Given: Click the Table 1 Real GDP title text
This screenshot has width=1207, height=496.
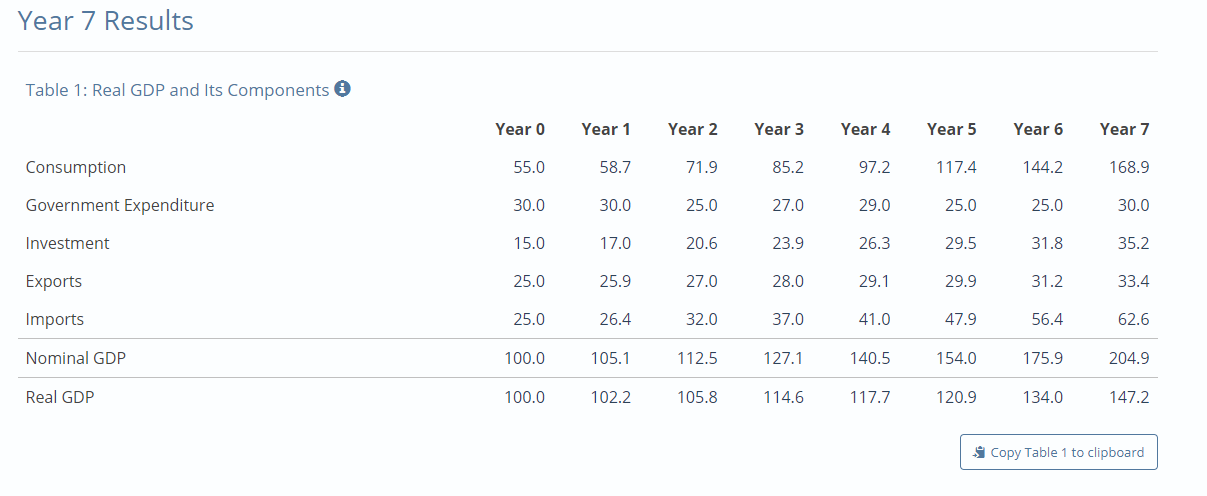Looking at the screenshot, I should 177,90.
